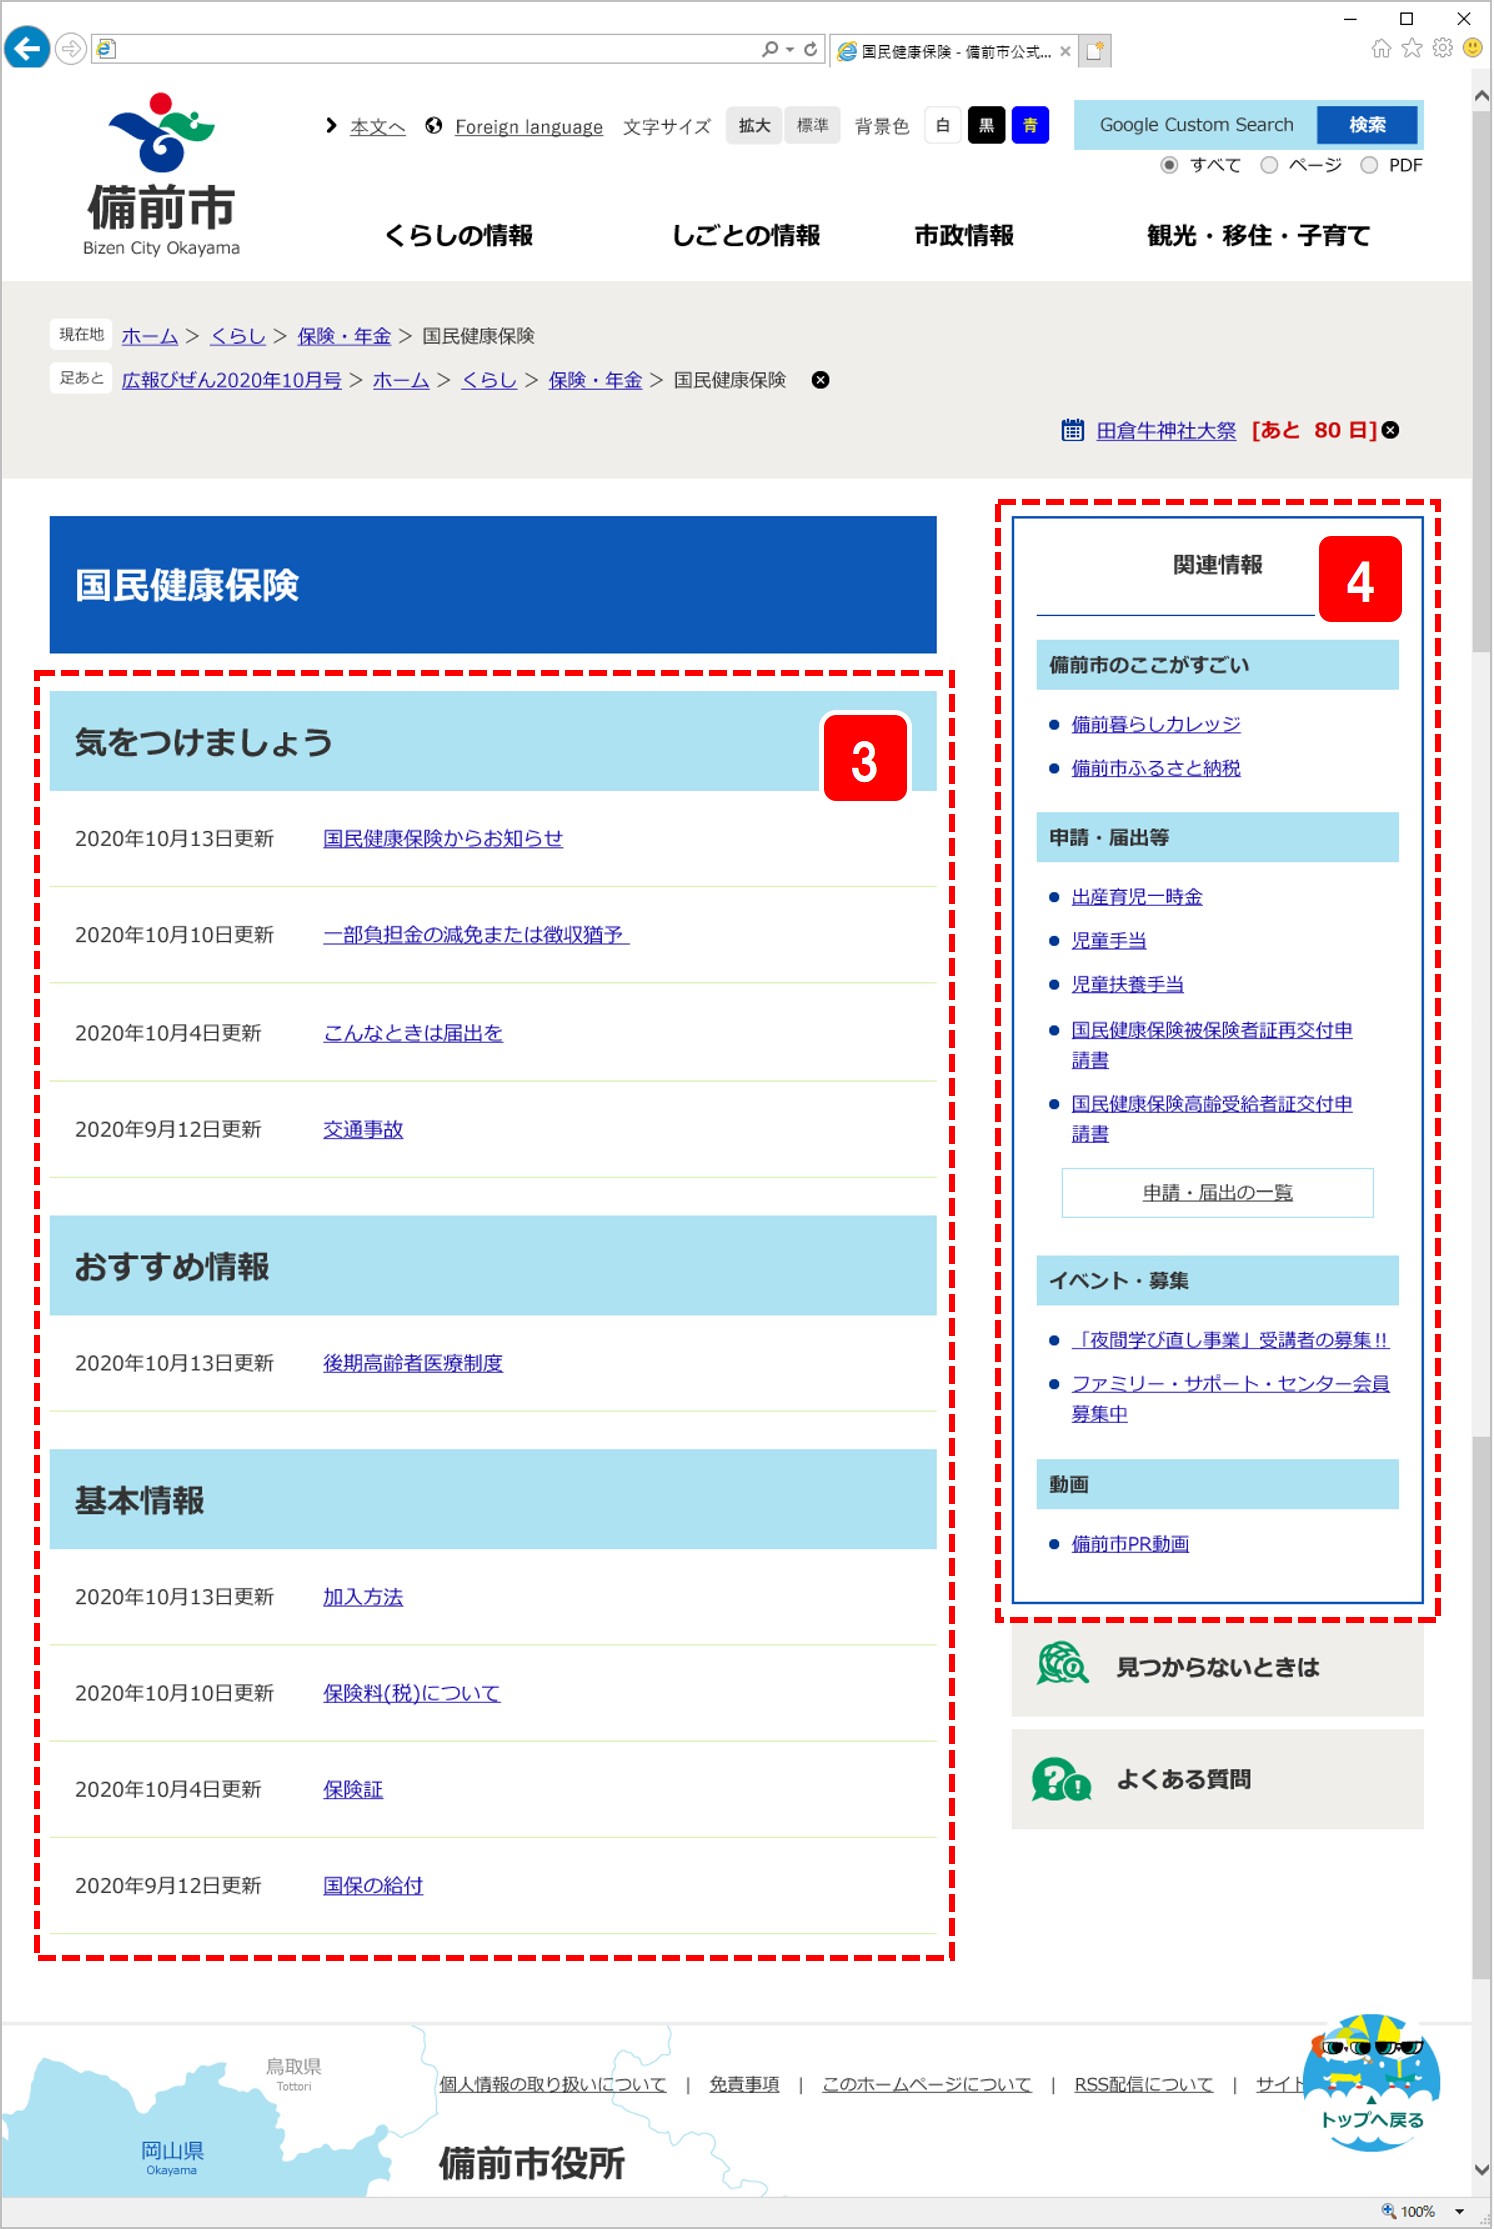Open a new tab with the blank tab button

coord(1096,50)
